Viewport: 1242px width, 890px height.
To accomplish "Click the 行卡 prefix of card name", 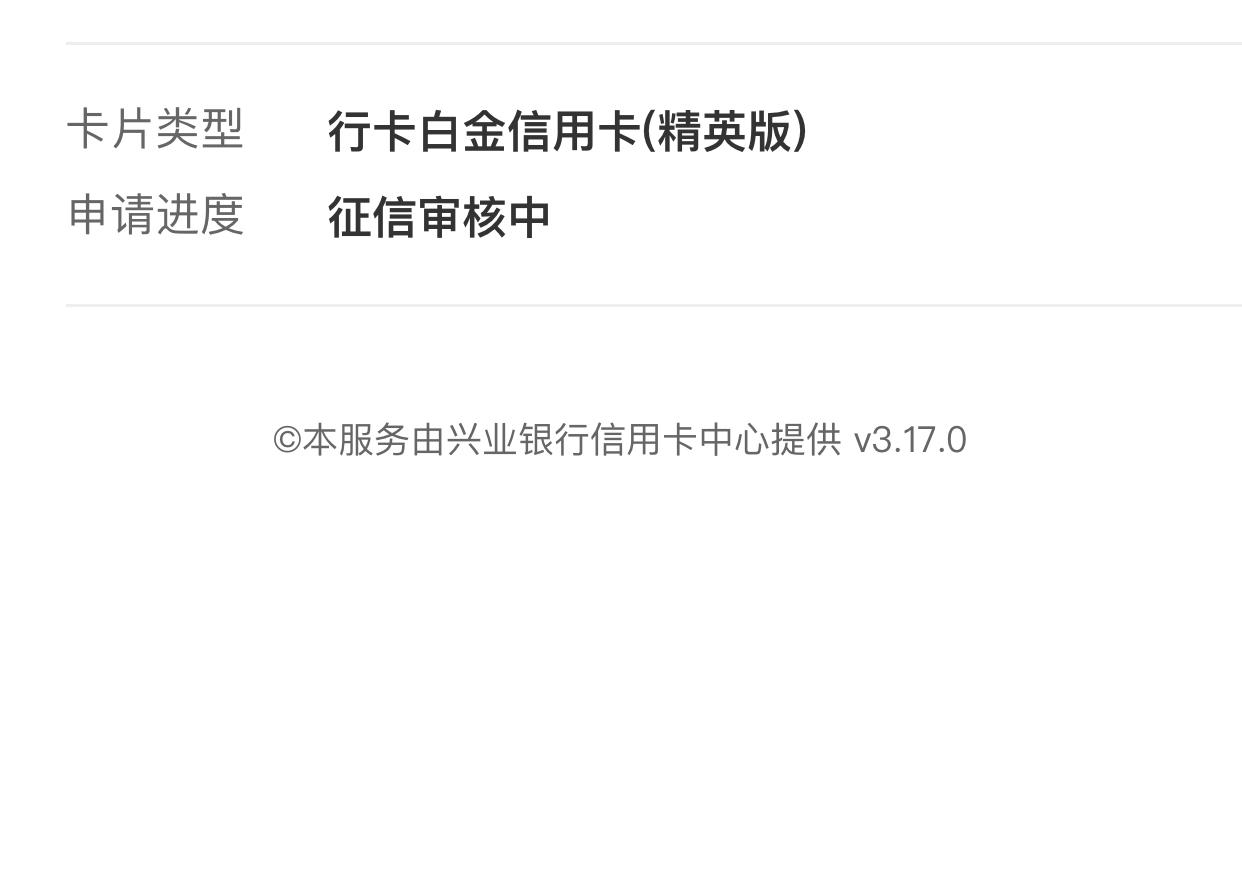I will click(x=372, y=131).
